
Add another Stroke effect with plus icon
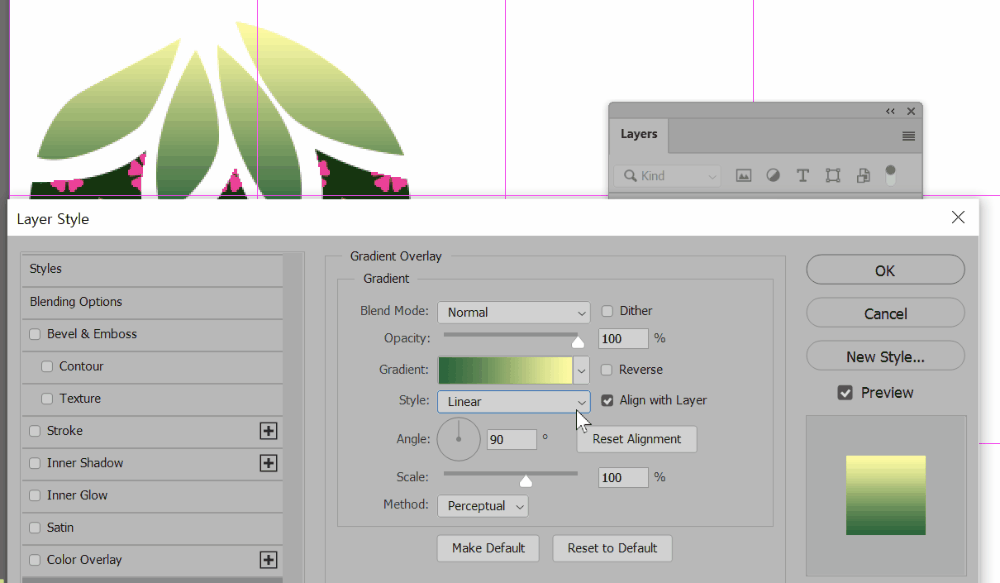point(268,431)
